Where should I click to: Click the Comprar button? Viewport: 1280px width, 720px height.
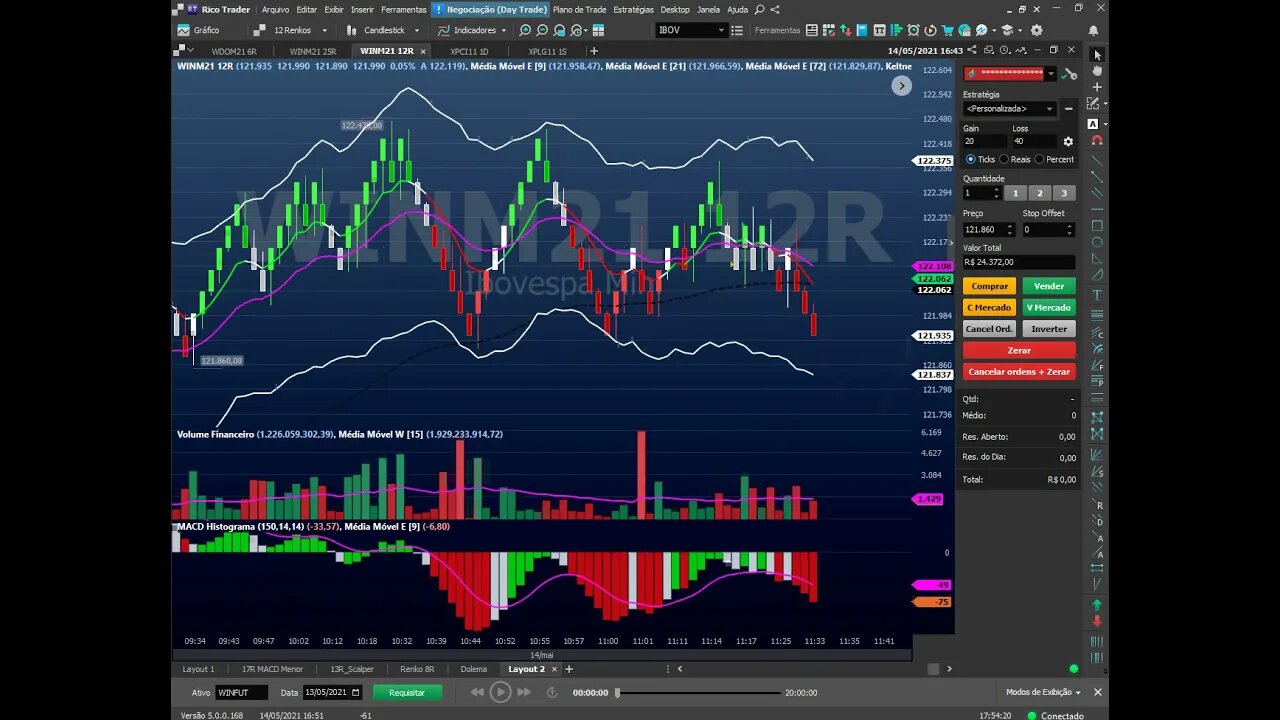[x=990, y=286]
